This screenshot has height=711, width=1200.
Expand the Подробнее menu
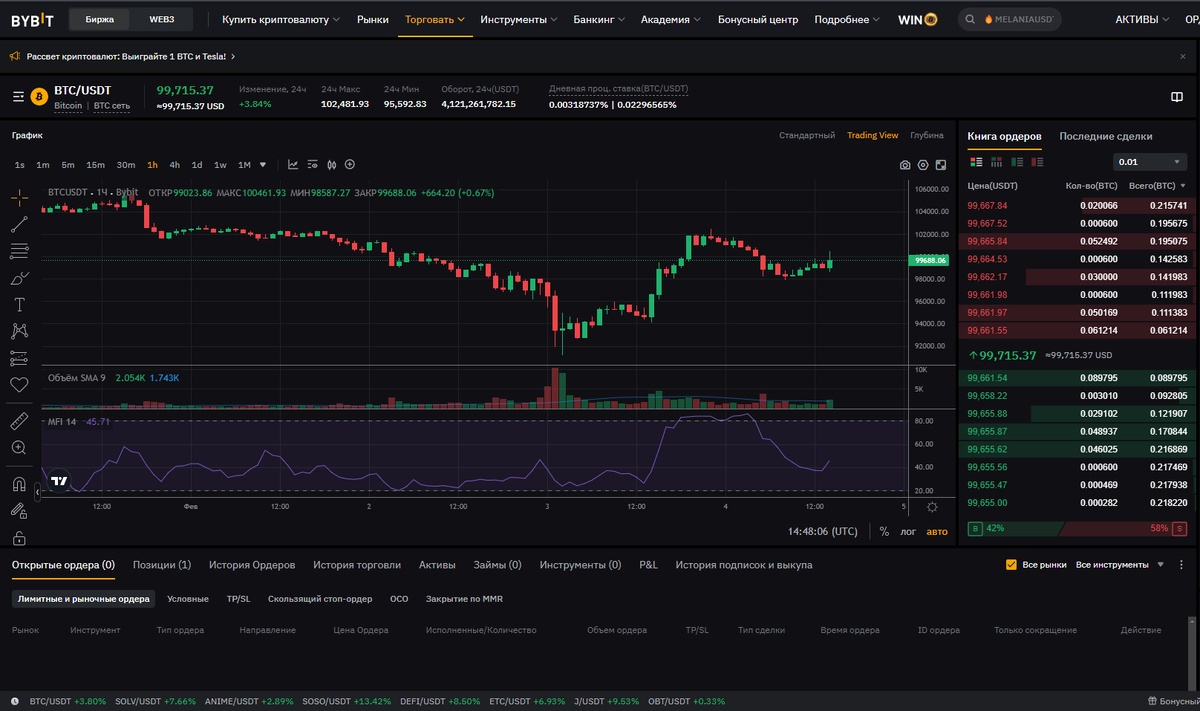click(x=847, y=19)
